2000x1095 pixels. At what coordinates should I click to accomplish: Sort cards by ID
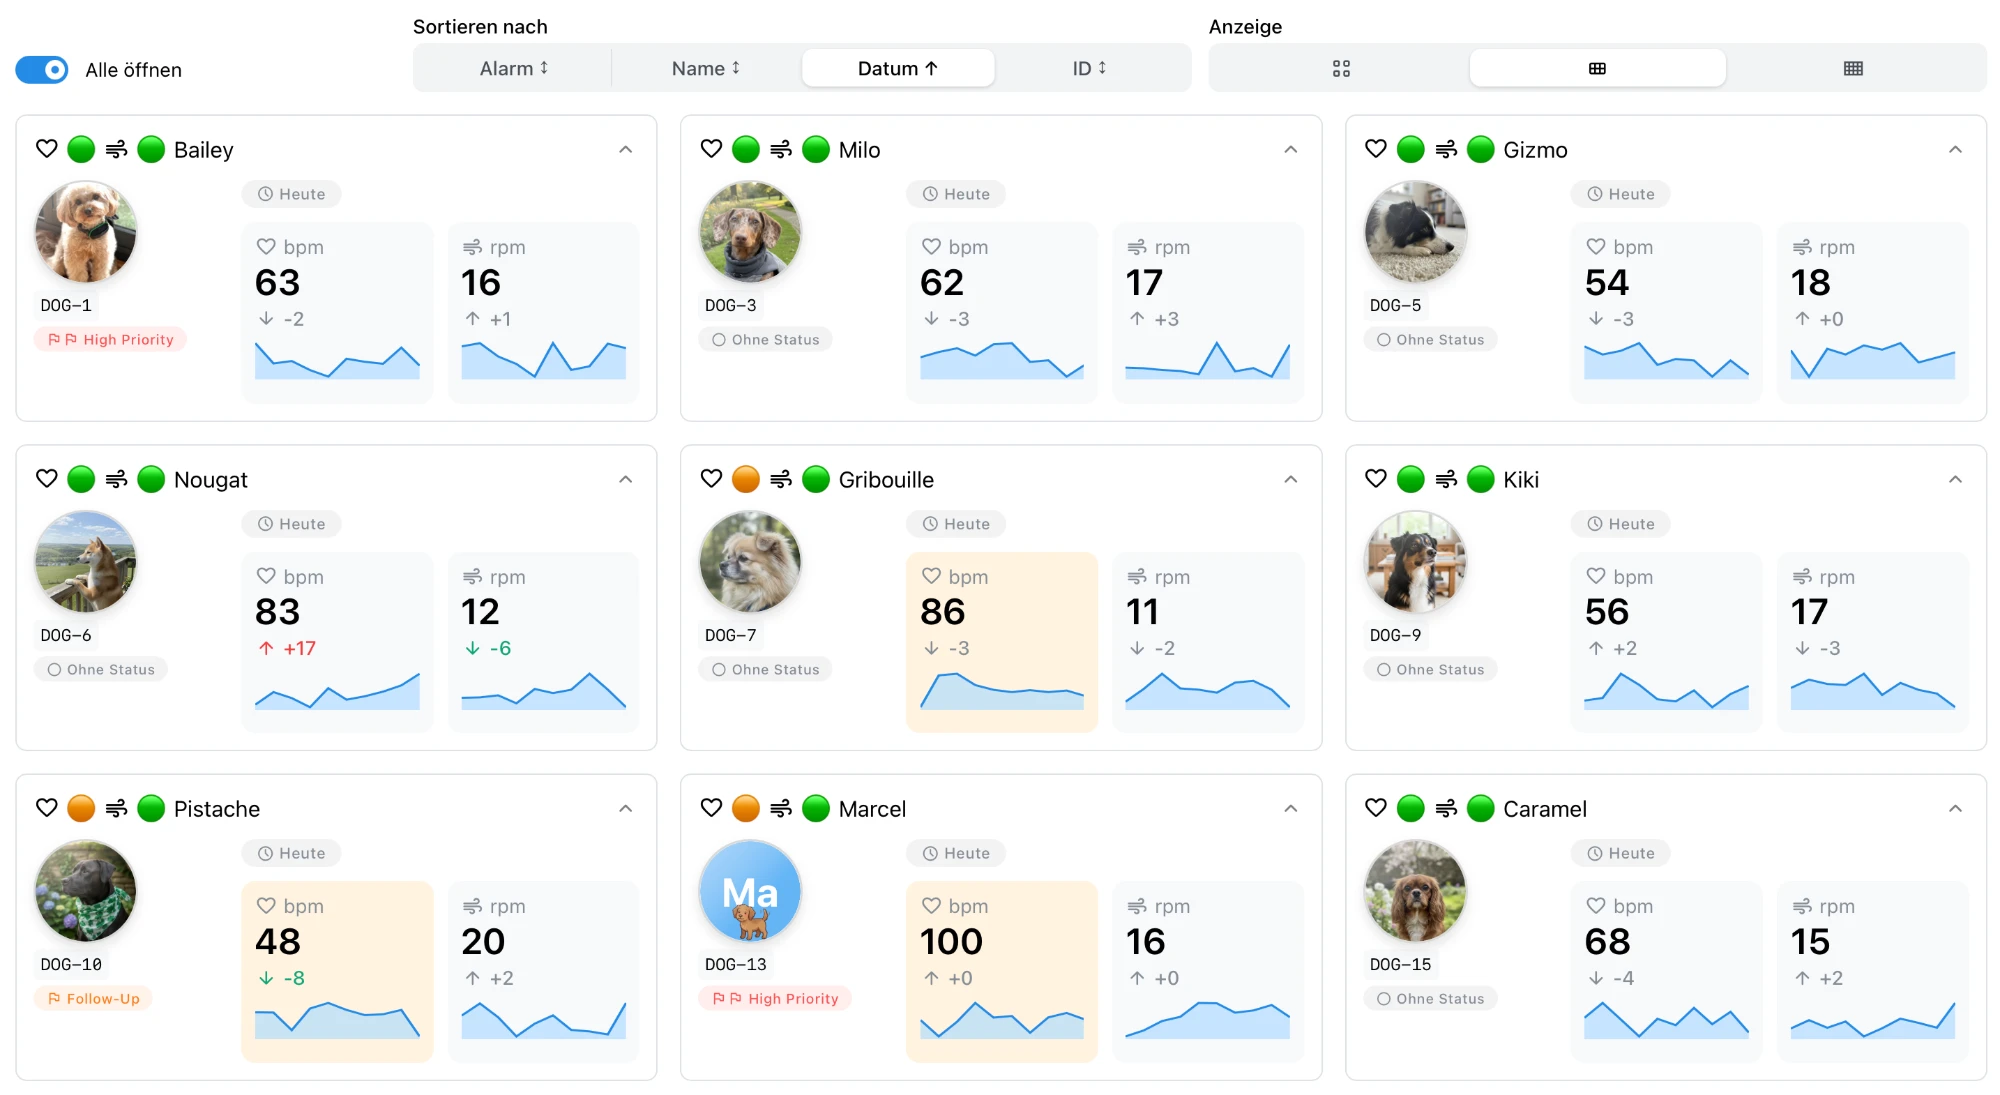(x=1090, y=68)
